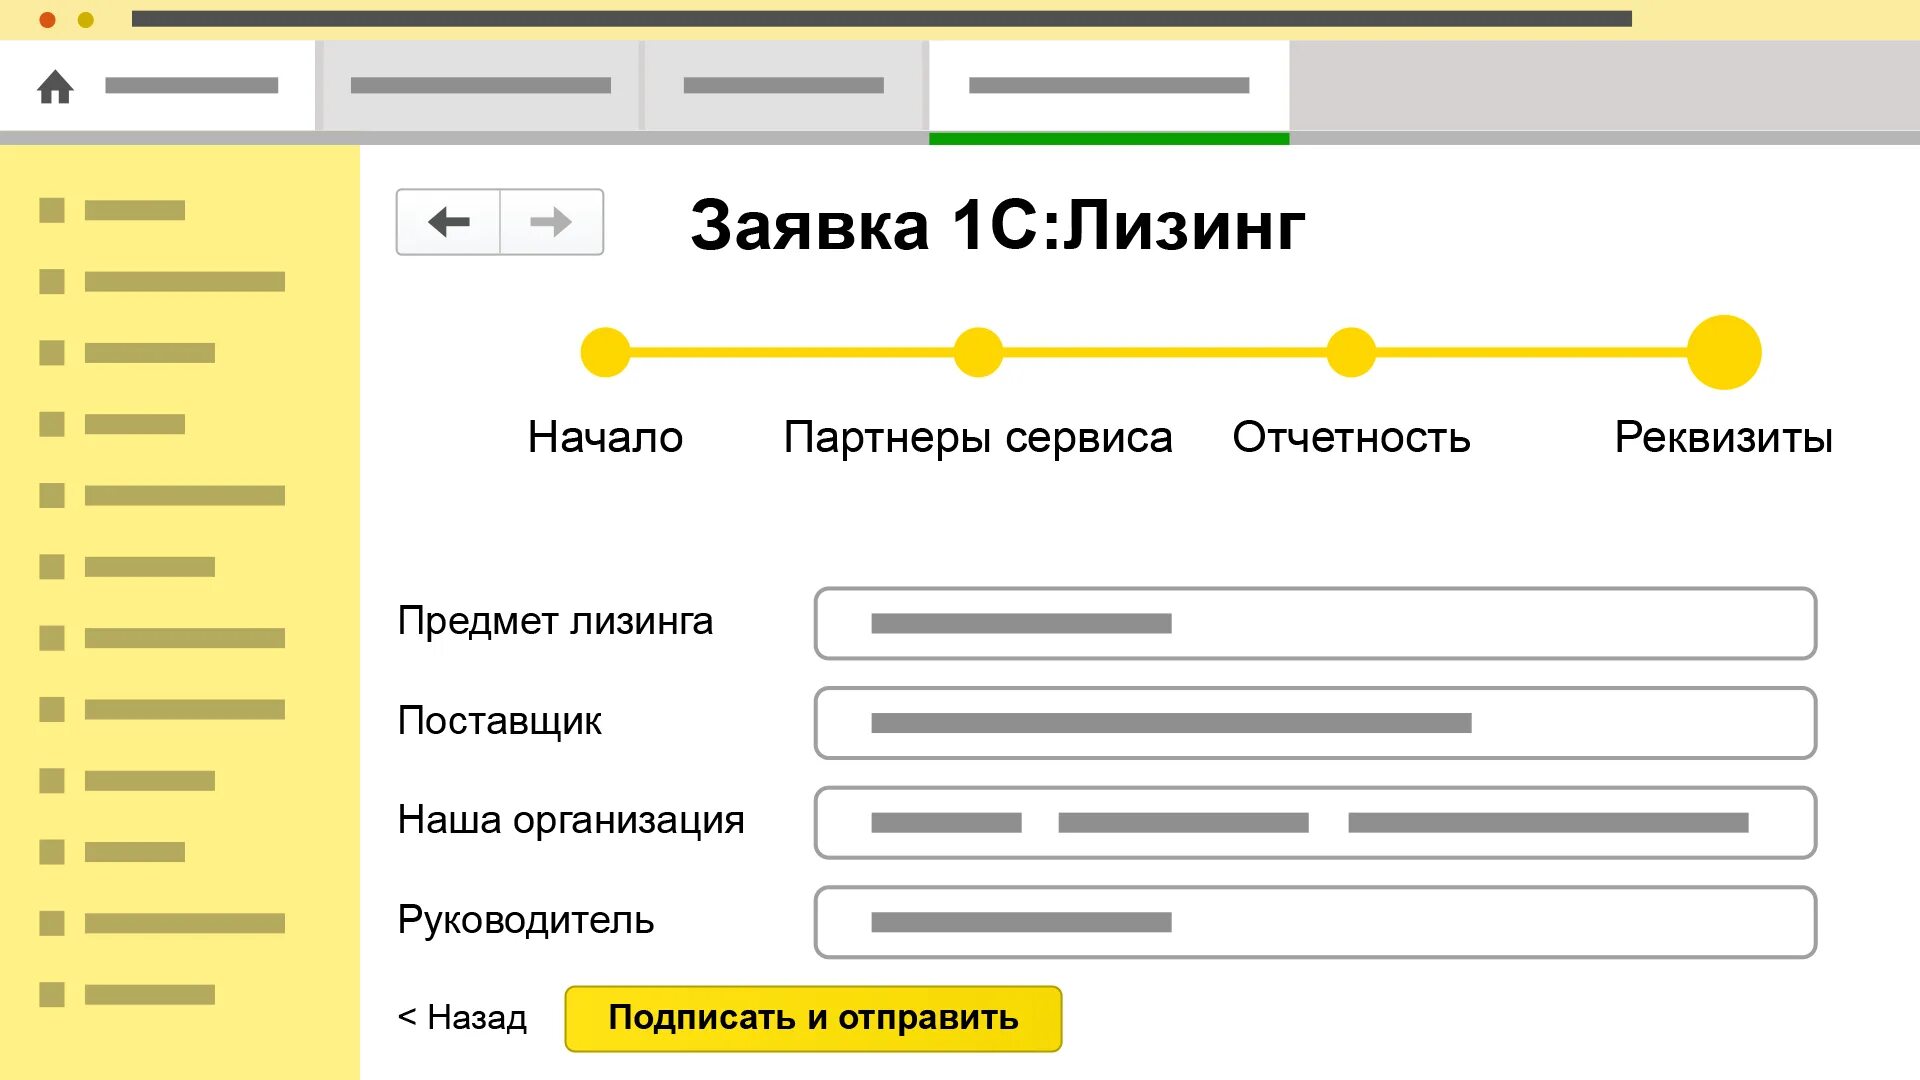Switch to the second browser tab
This screenshot has height=1080, width=1920.
(x=480, y=85)
